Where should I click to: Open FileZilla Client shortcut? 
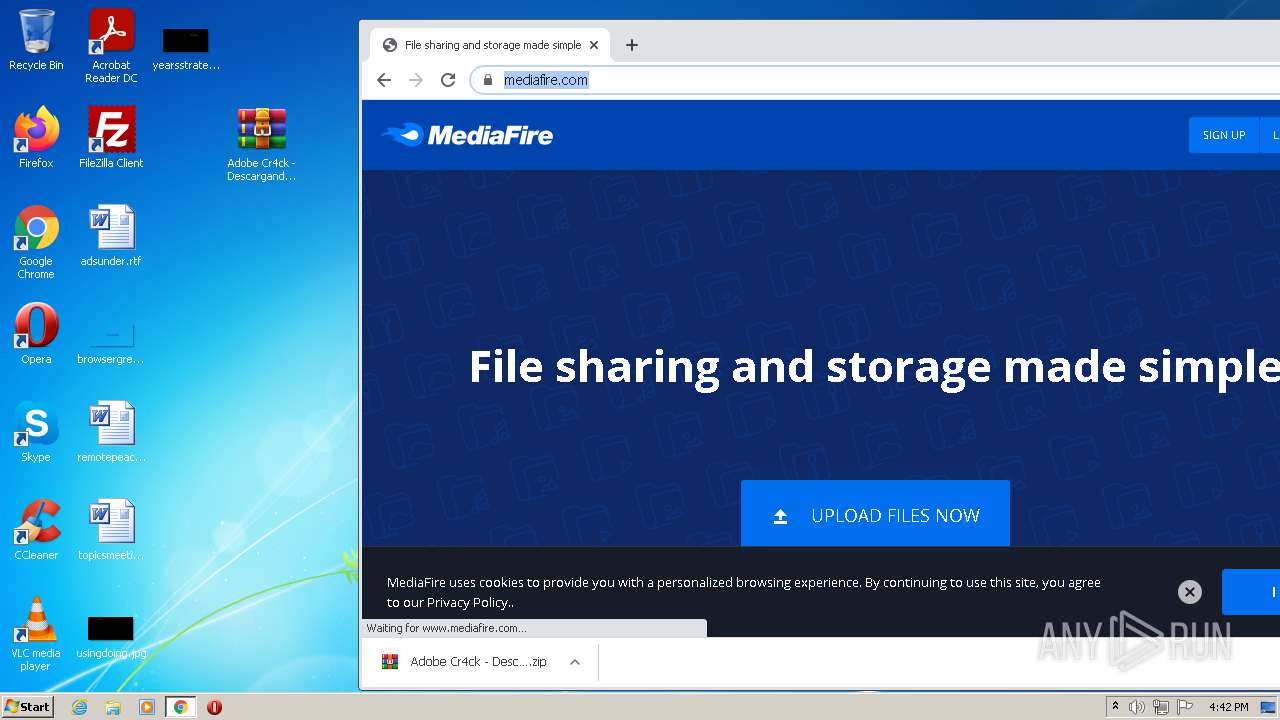(111, 138)
